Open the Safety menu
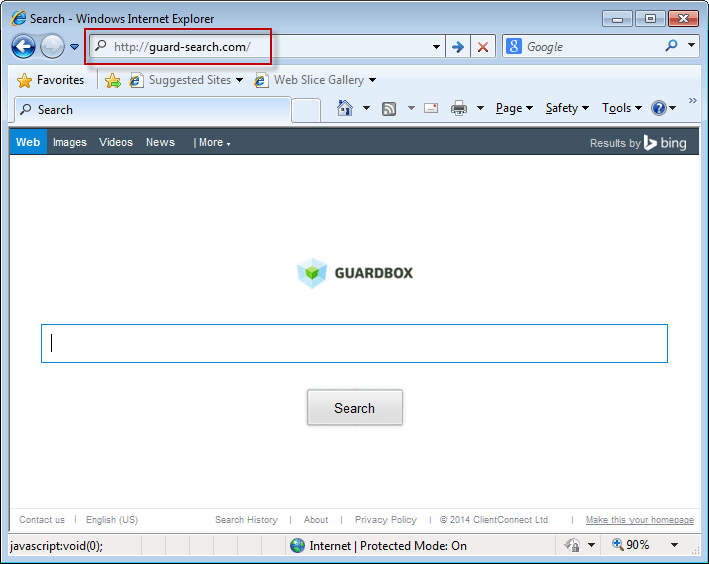Screen dimensions: 709x564 (x=566, y=108)
